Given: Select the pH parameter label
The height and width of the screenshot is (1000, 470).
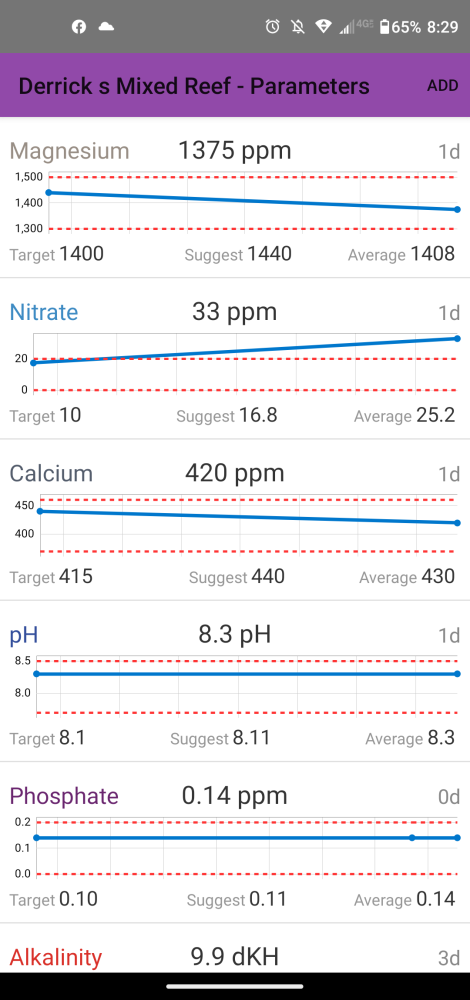Looking at the screenshot, I should [24, 635].
